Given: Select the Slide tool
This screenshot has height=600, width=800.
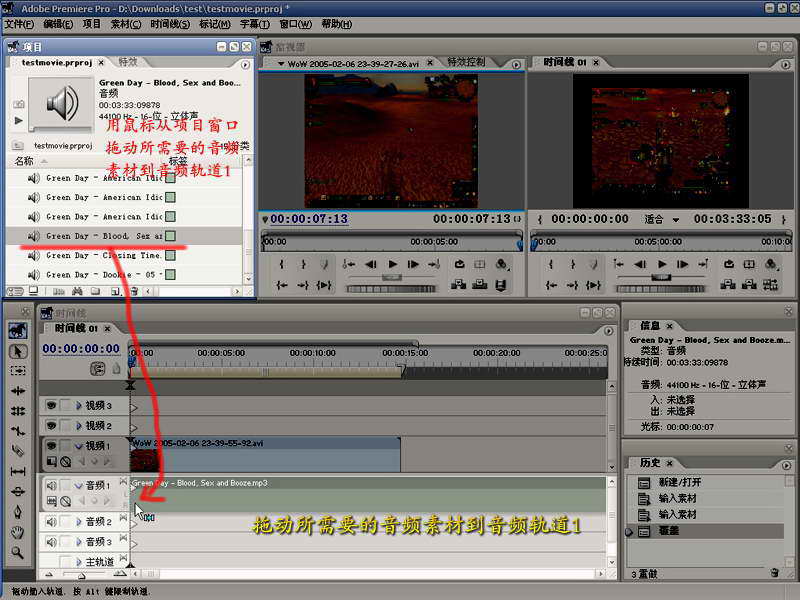Looking at the screenshot, I should tap(18, 491).
